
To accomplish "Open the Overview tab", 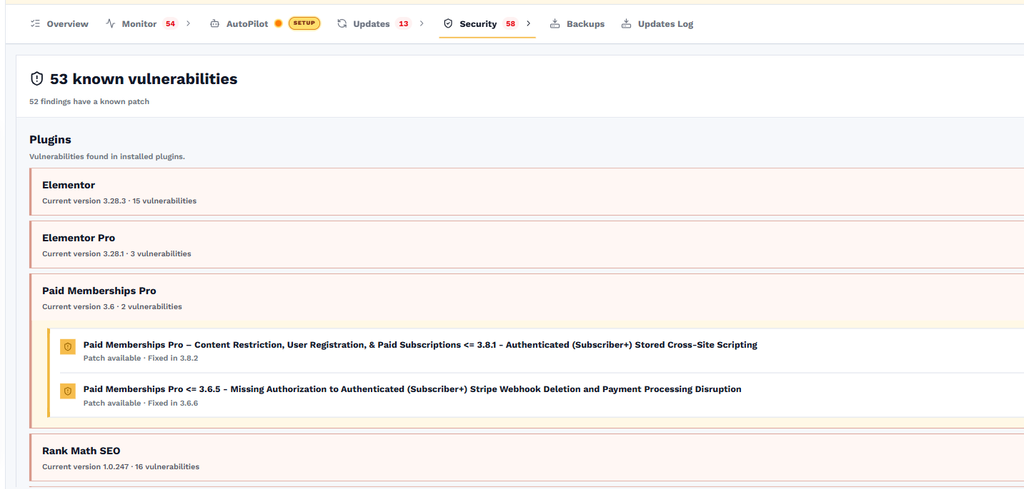I will (59, 24).
